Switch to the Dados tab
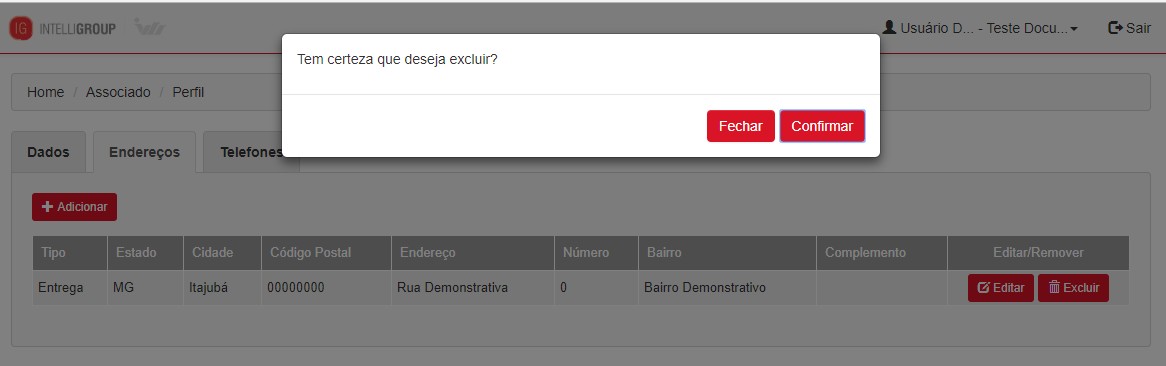The width and height of the screenshot is (1166, 366). pyautogui.click(x=48, y=152)
